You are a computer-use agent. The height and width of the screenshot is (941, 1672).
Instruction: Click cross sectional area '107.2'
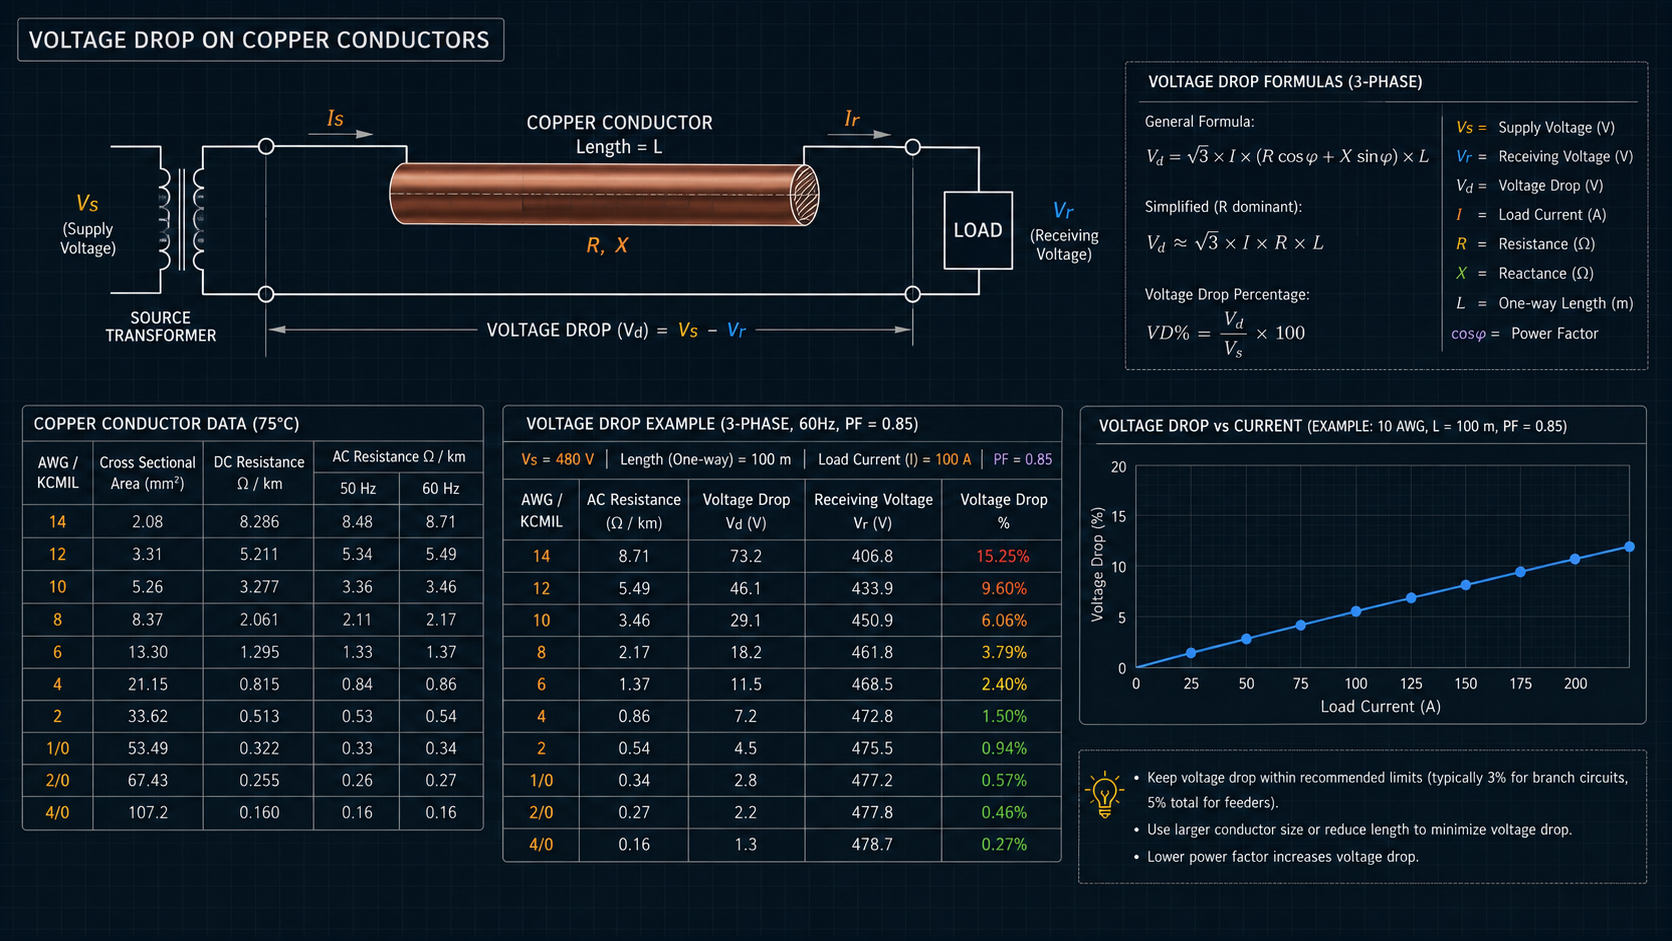click(x=148, y=813)
